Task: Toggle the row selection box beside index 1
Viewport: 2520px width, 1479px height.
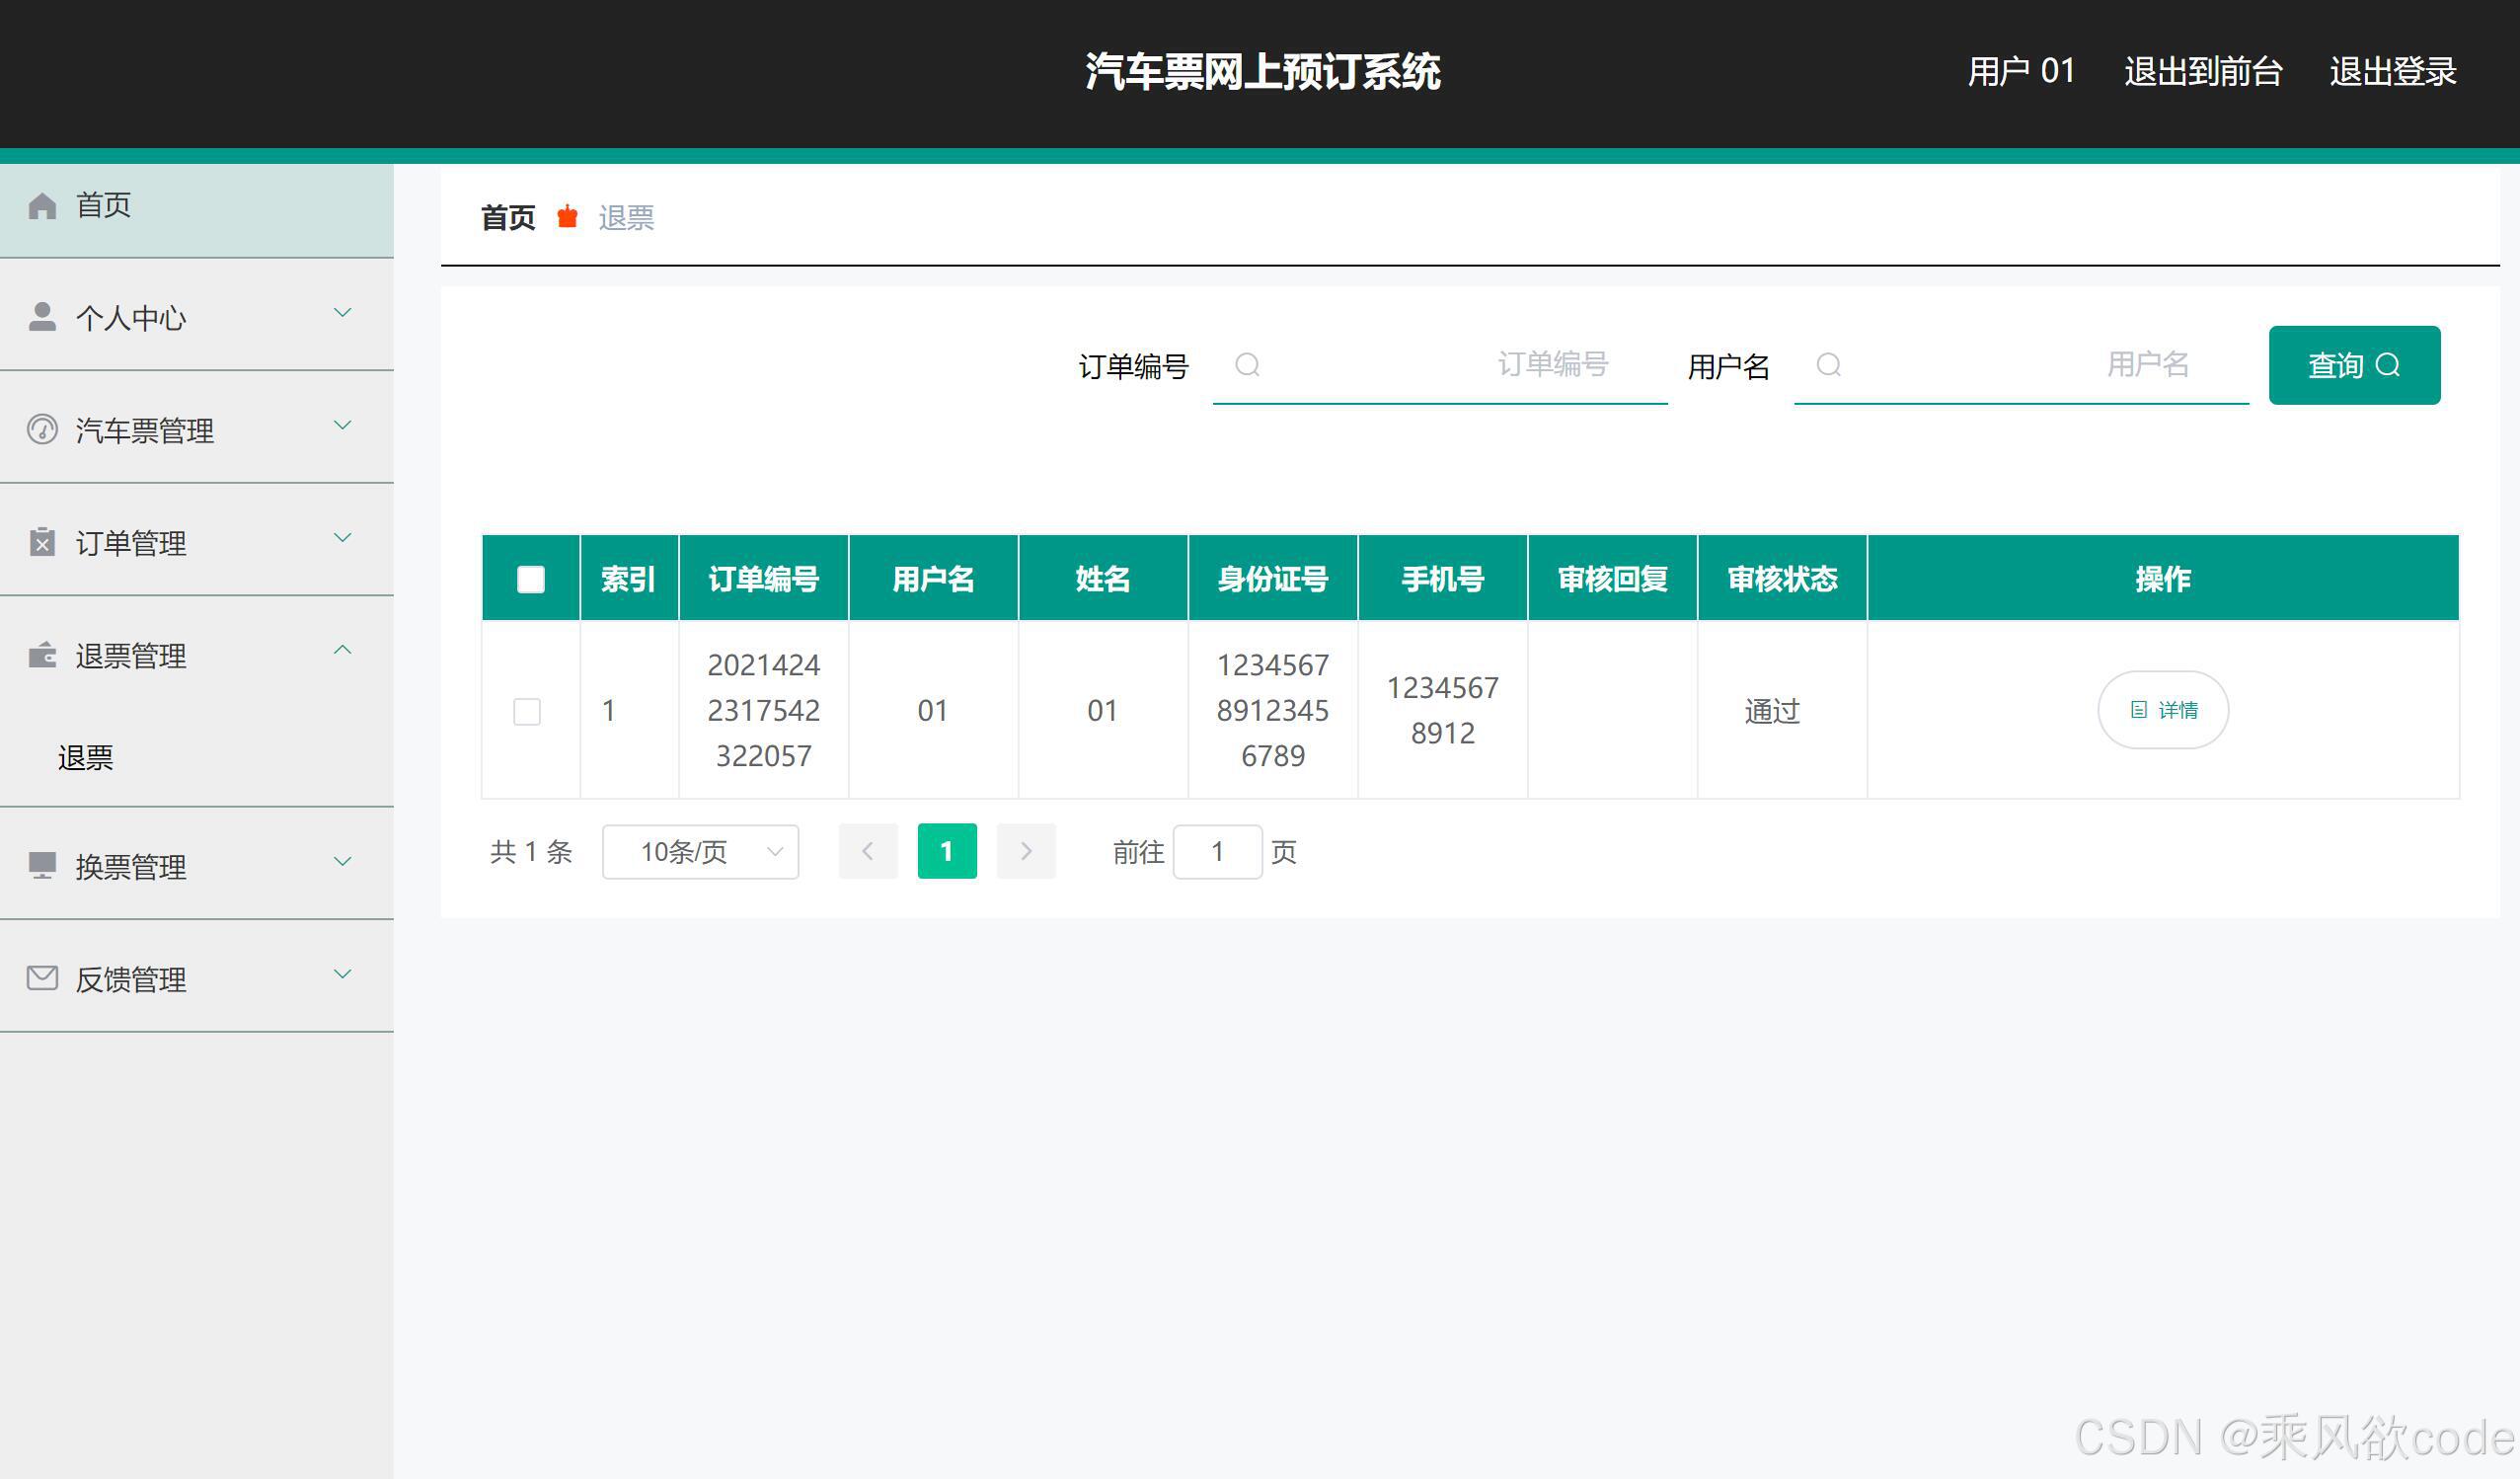Action: tap(527, 711)
